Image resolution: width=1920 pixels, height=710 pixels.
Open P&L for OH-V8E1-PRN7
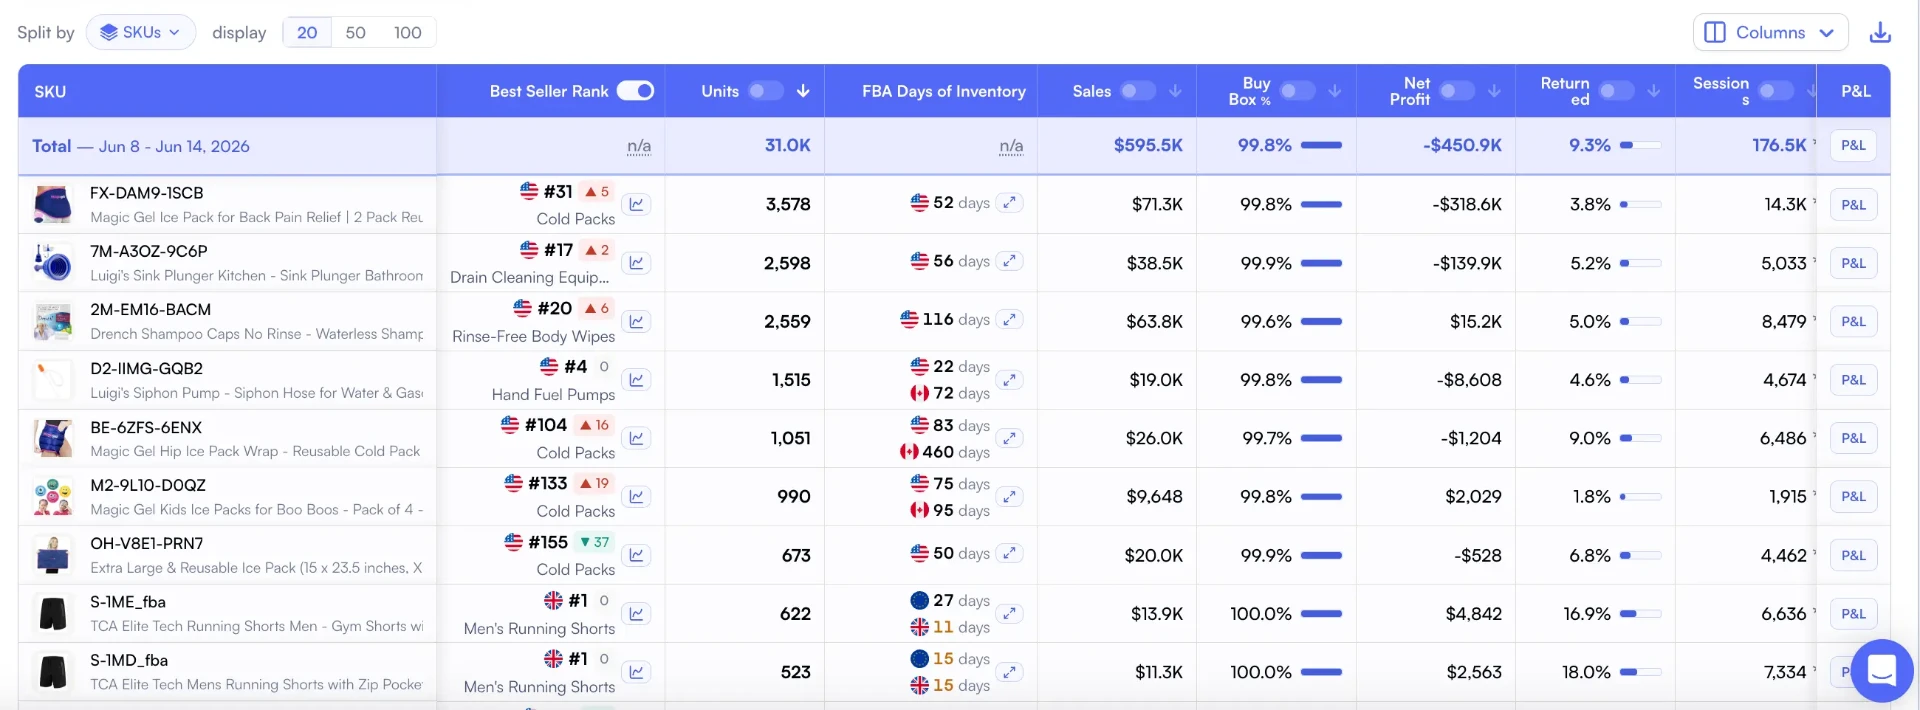pos(1853,555)
